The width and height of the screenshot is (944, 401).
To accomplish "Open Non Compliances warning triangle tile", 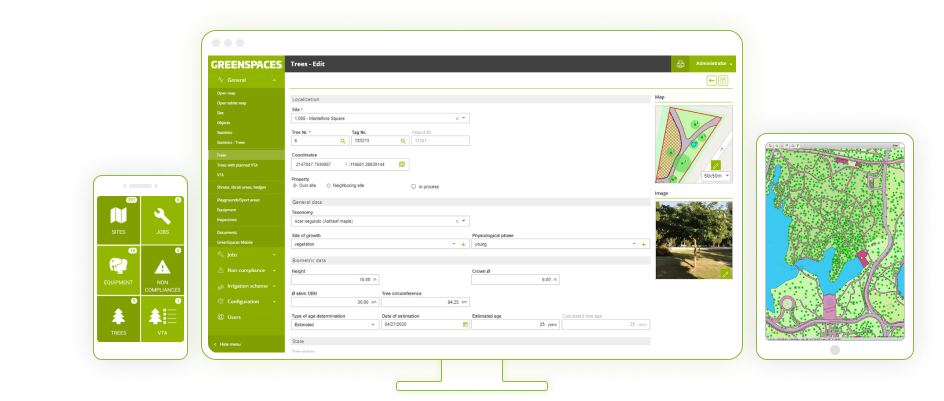I will pos(162,268).
